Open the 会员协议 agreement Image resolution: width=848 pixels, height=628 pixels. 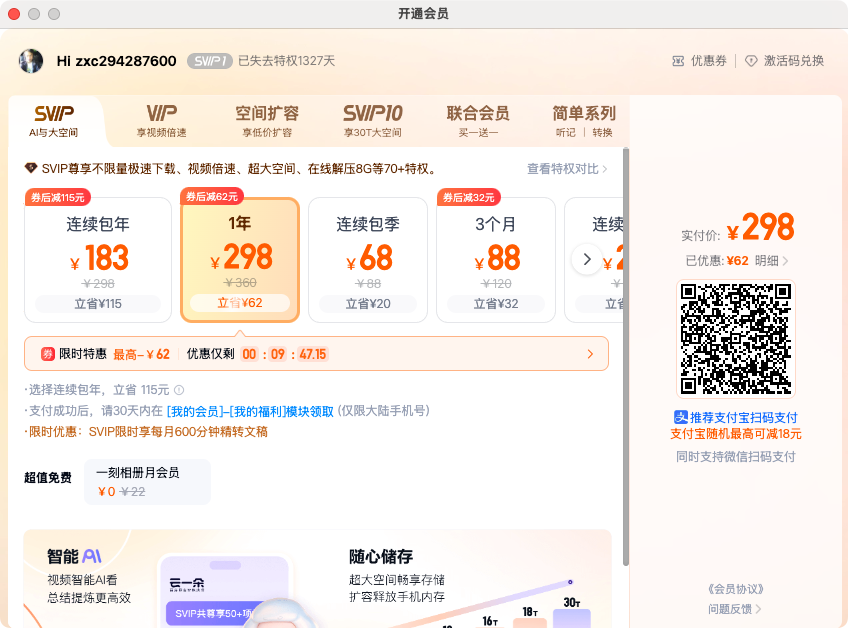pos(736,589)
